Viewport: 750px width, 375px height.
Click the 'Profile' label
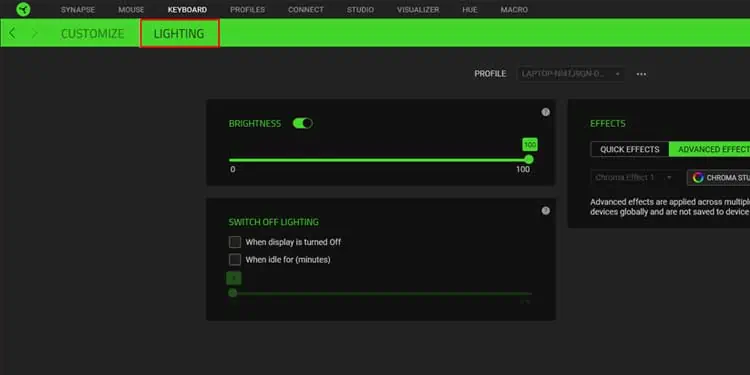(x=490, y=74)
